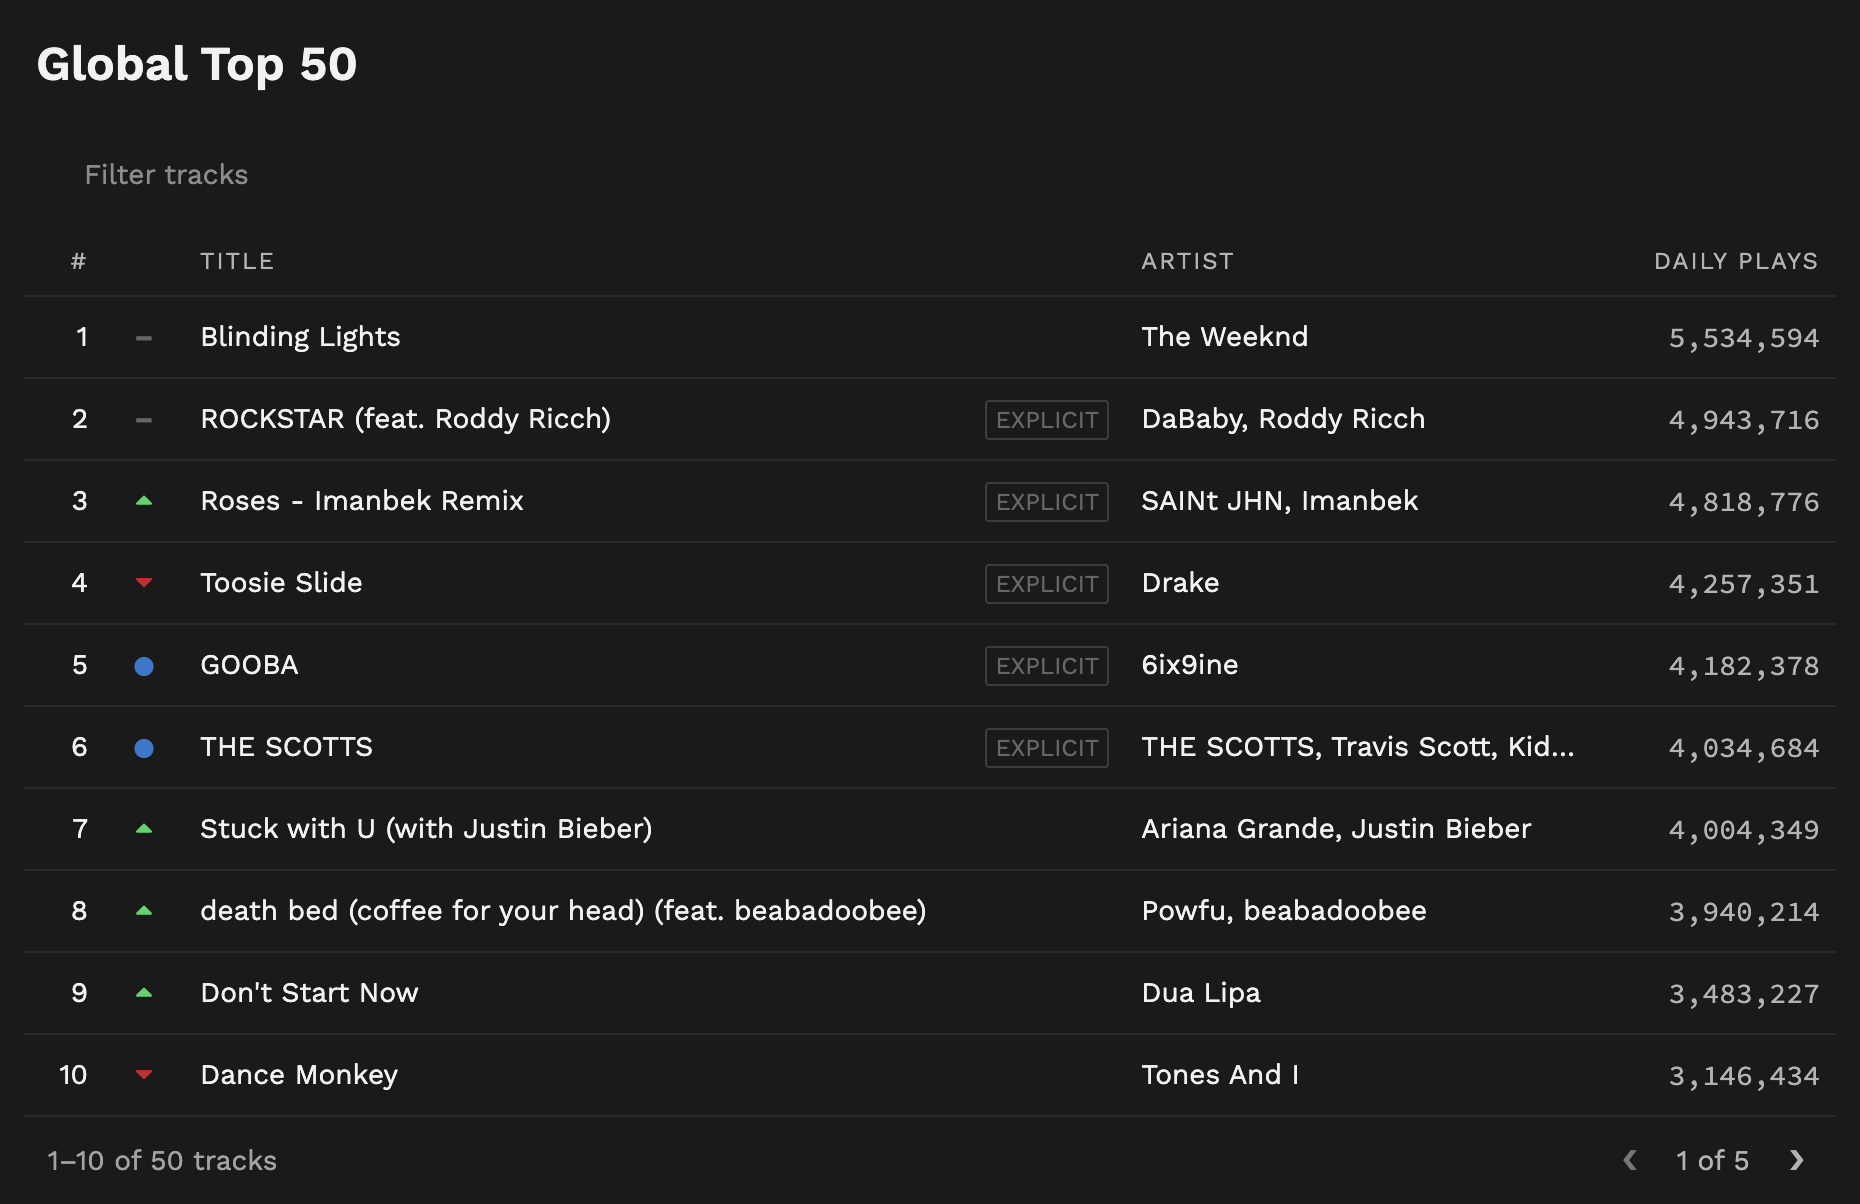Click the blue new-entry dot for GOOBA

tap(144, 666)
